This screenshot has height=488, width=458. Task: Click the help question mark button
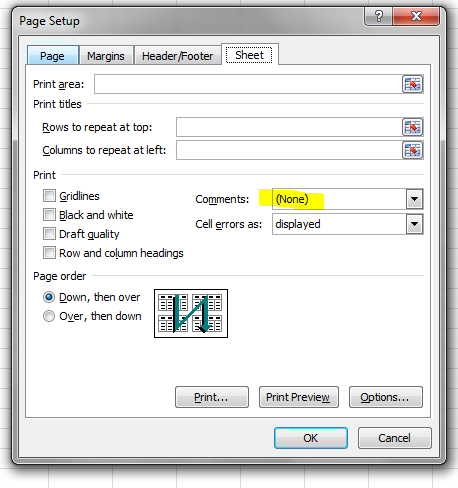tap(379, 16)
